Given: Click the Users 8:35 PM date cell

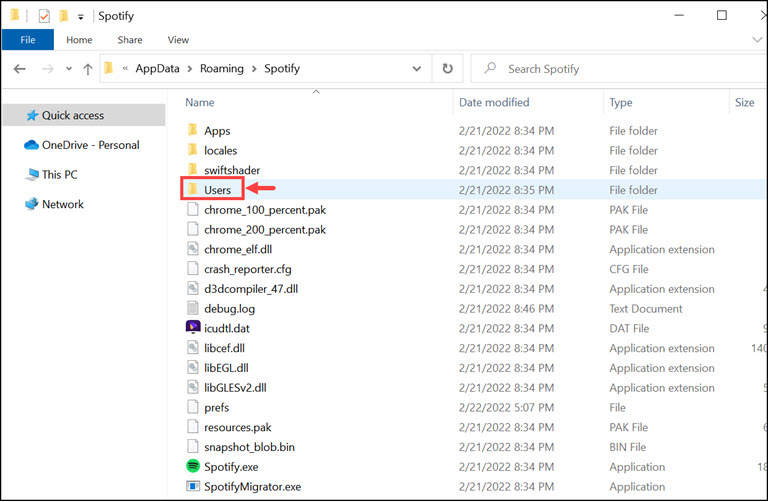Looking at the screenshot, I should [x=506, y=190].
